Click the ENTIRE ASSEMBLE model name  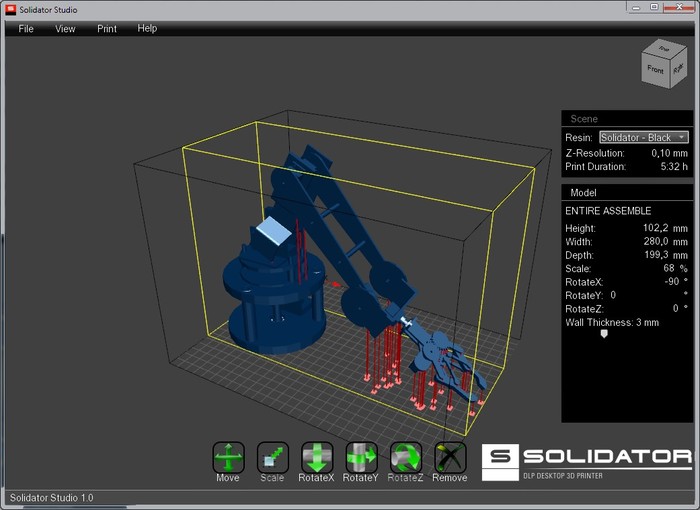(608, 211)
